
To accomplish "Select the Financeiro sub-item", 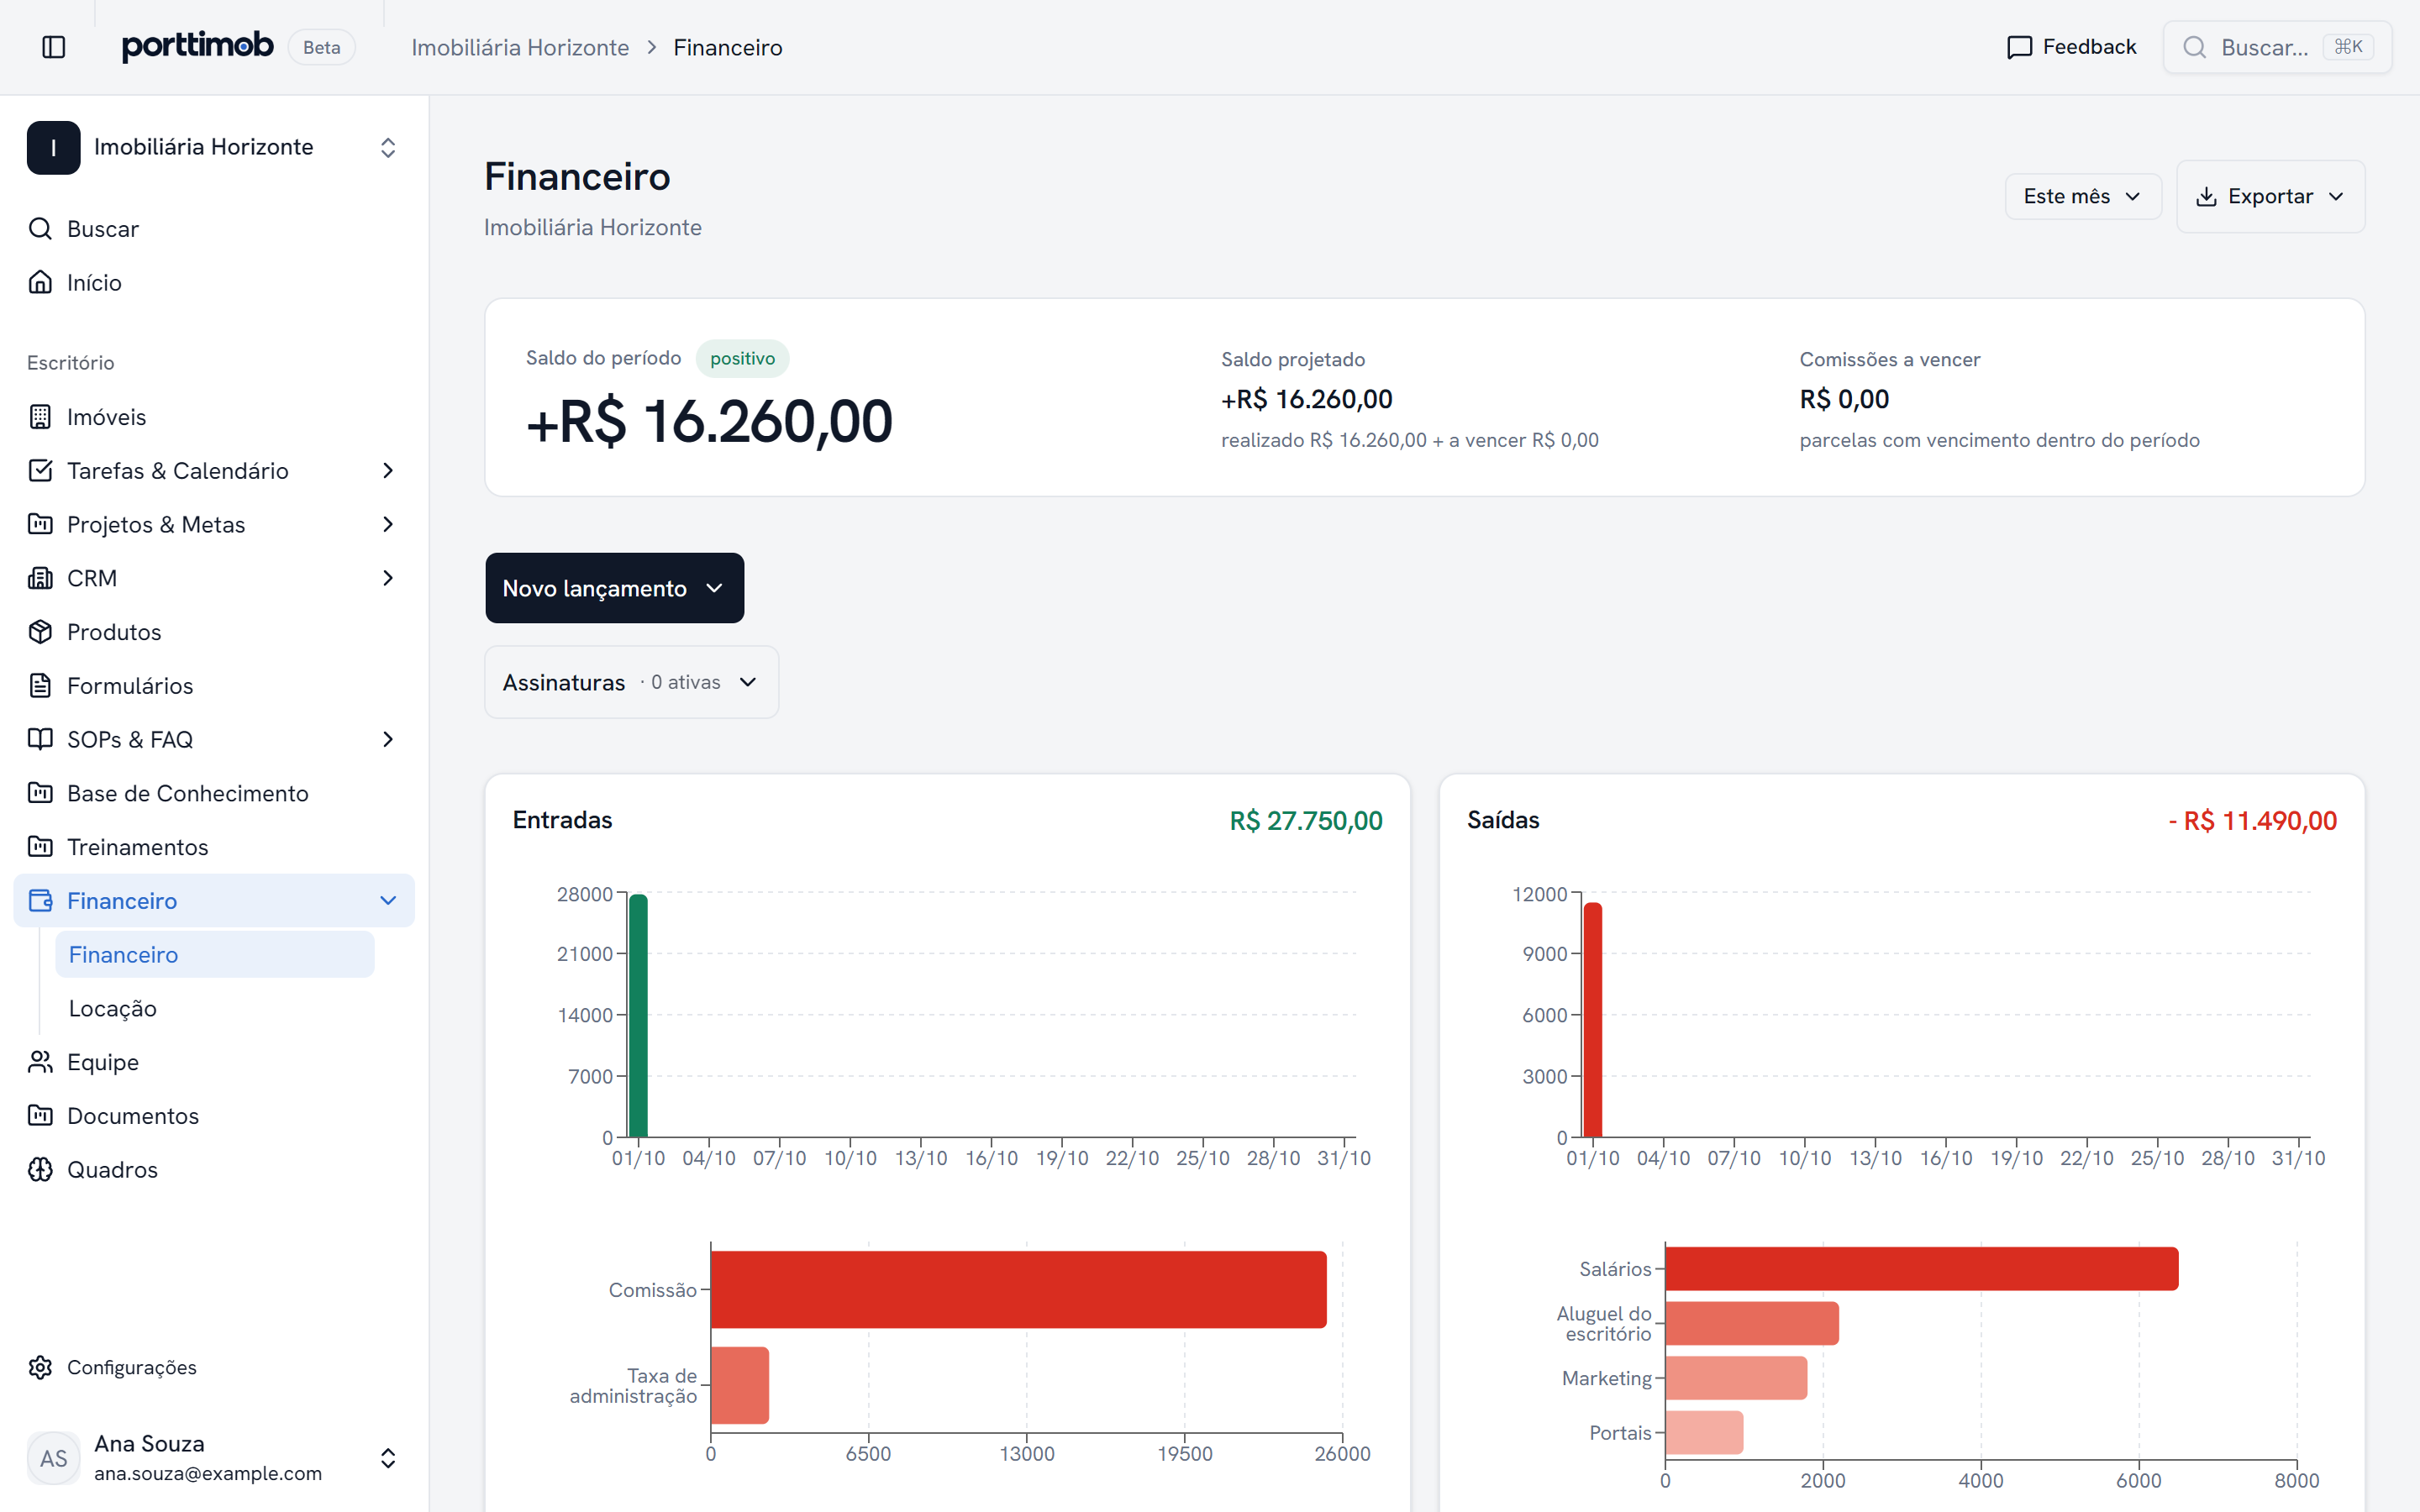I will 215,954.
